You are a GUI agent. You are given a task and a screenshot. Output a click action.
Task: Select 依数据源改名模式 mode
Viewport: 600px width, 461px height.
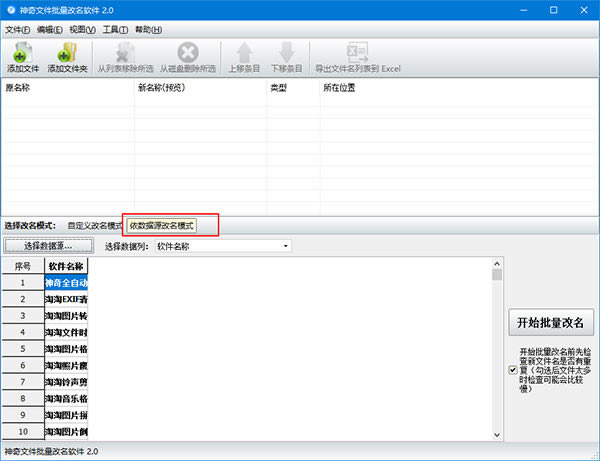pos(161,226)
